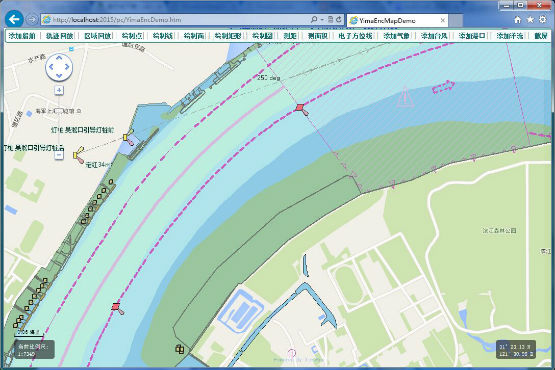Screen dimensions: 555x370
Task: Open browser settings gear icon
Action: [542, 19]
